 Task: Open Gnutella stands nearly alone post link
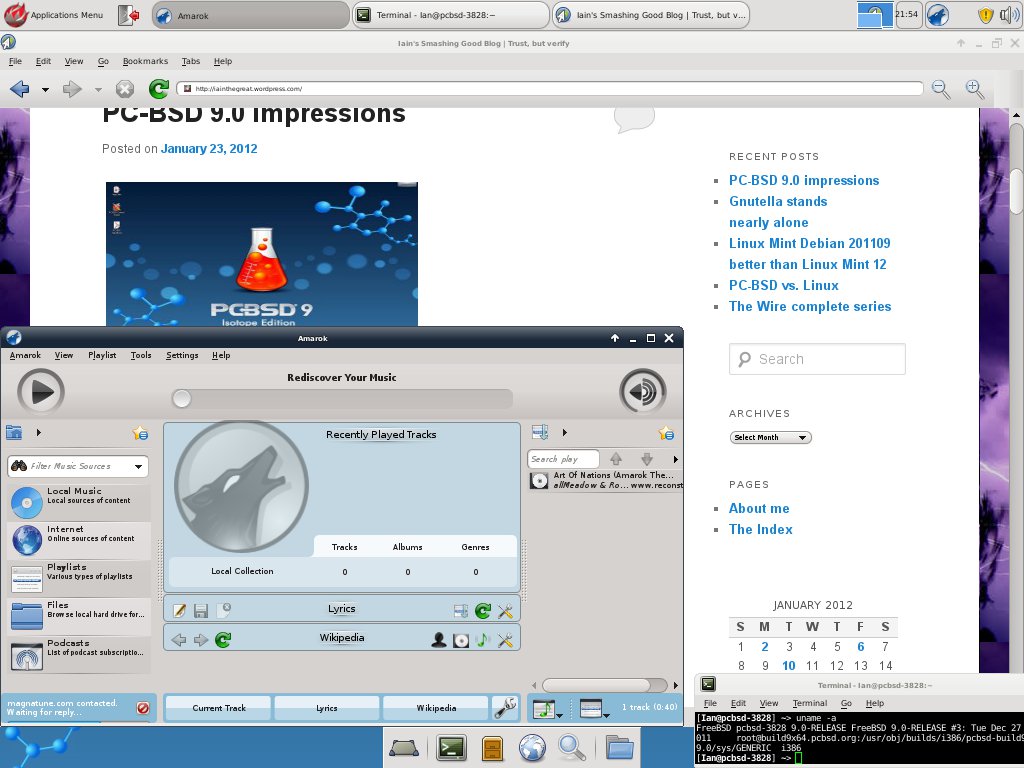coord(778,212)
